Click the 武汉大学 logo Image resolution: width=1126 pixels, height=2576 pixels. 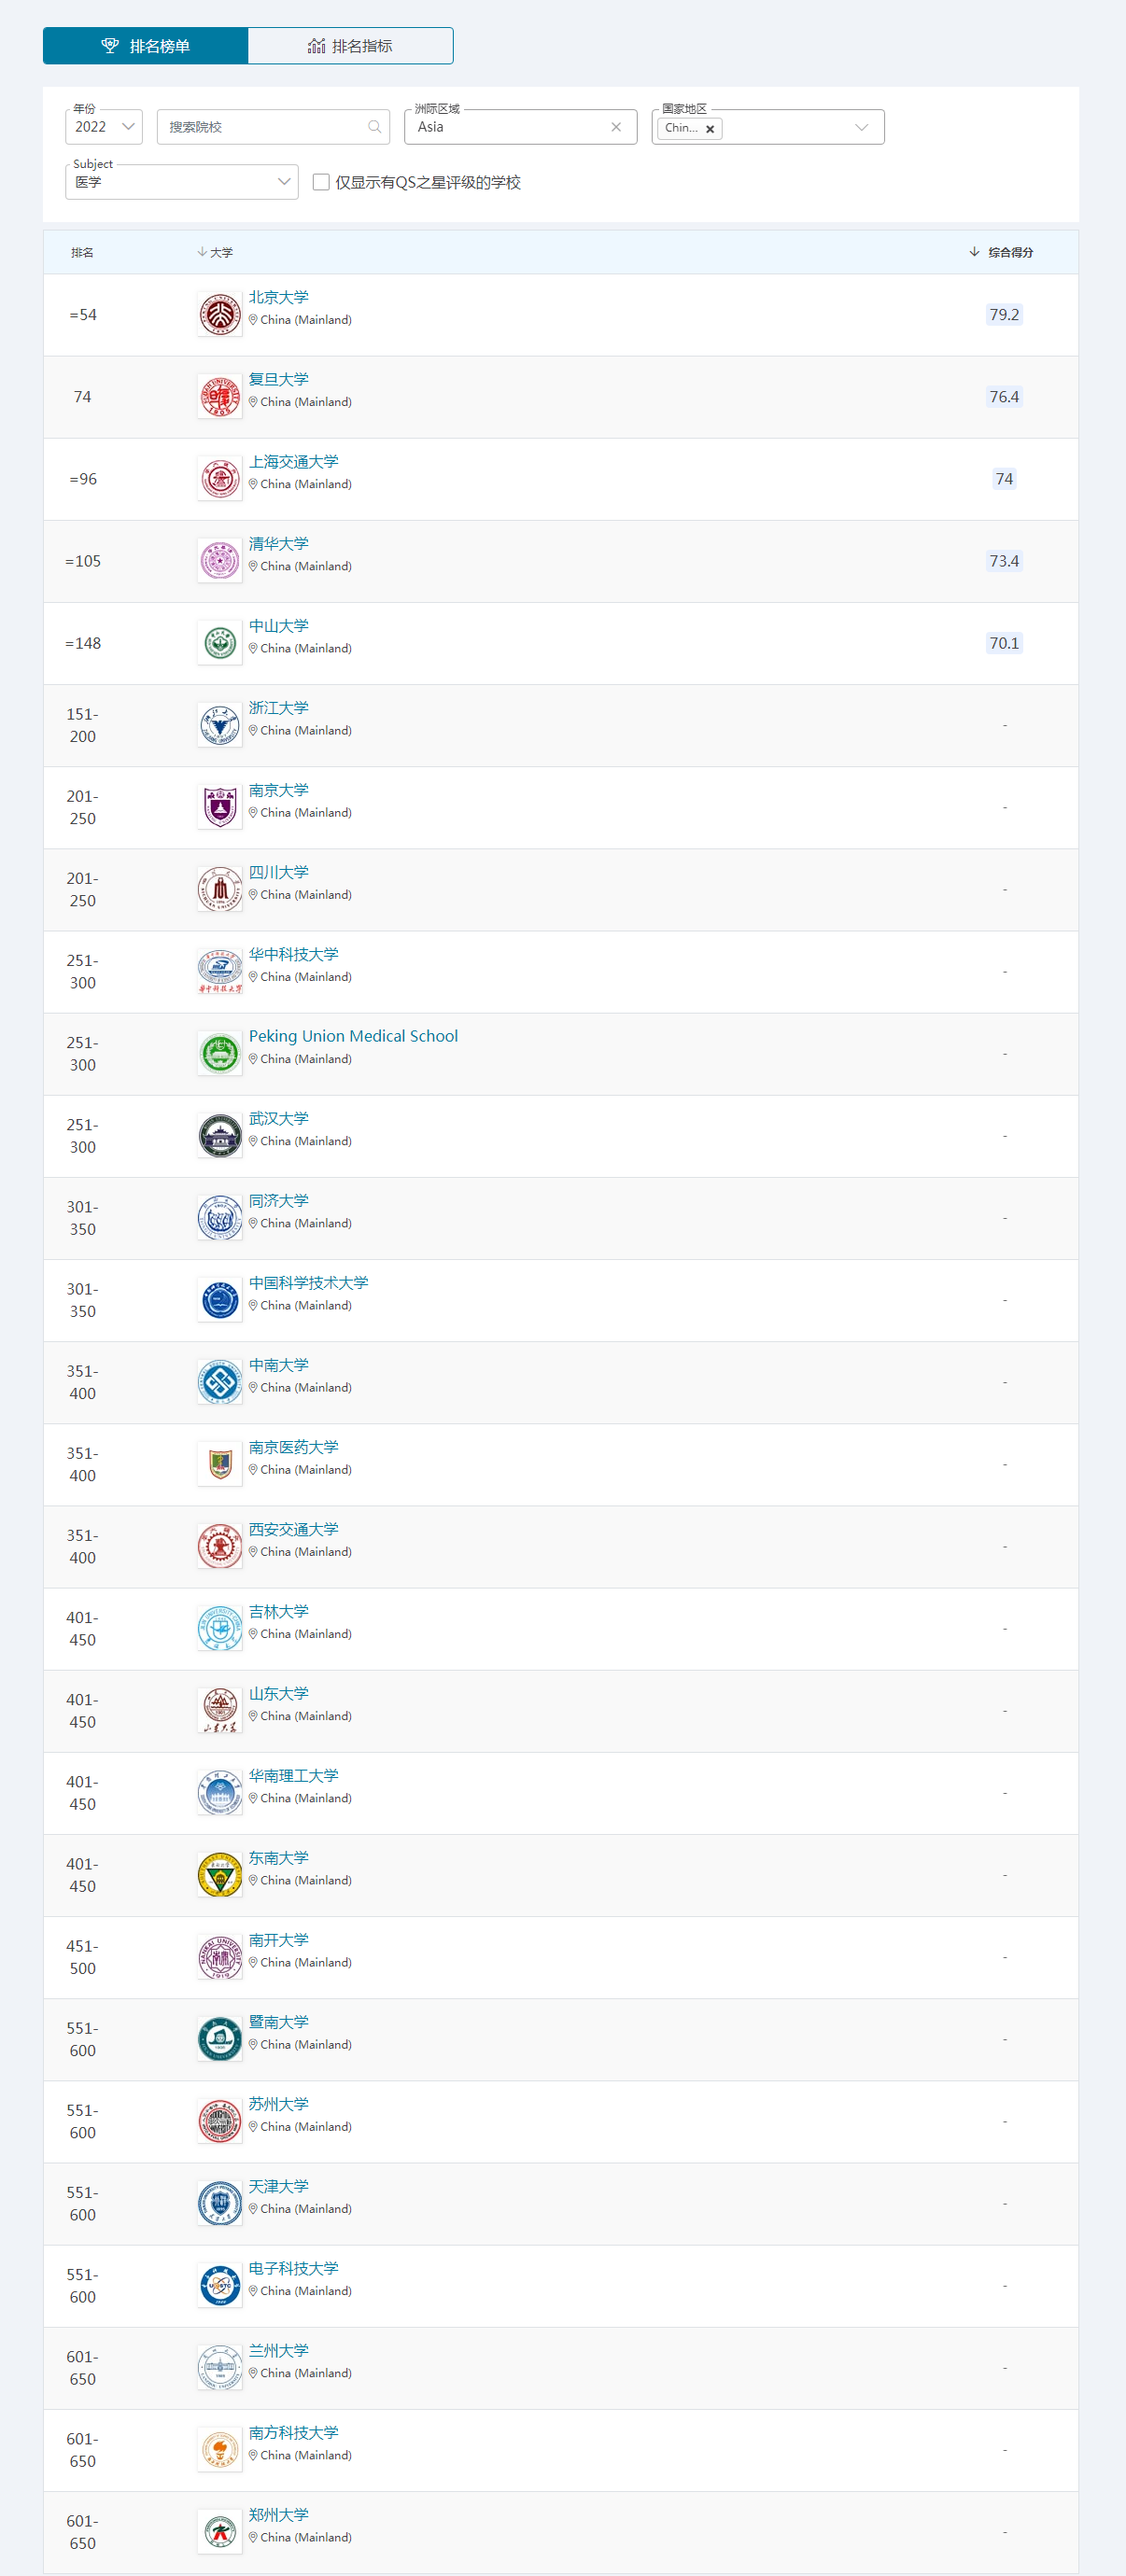[220, 1136]
